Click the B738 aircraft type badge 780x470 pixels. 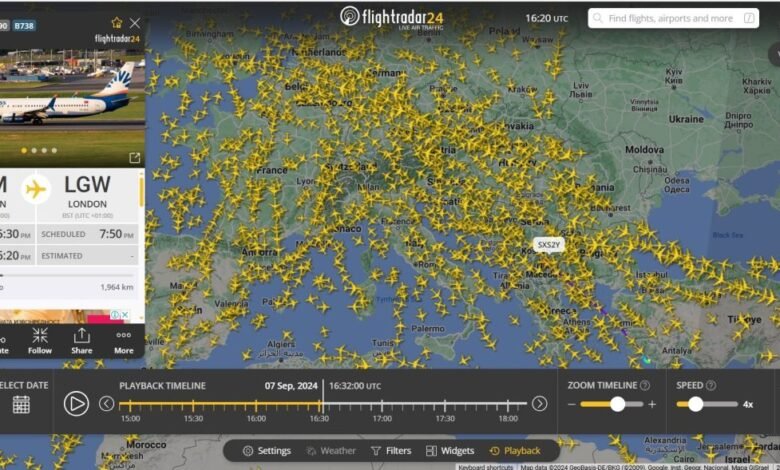tap(24, 26)
